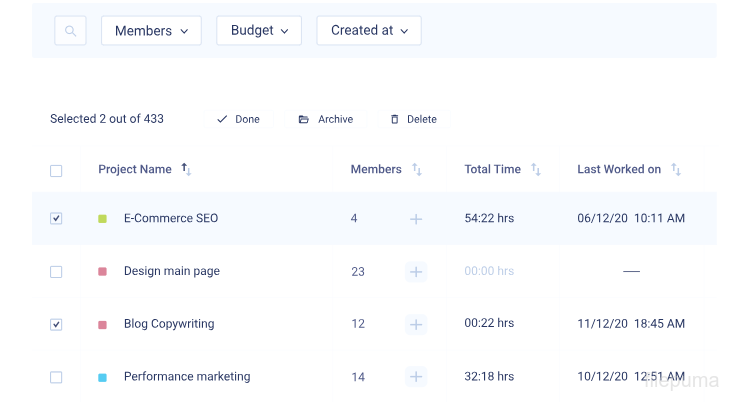
Task: Open the Created at filter dropdown
Action: point(369,31)
